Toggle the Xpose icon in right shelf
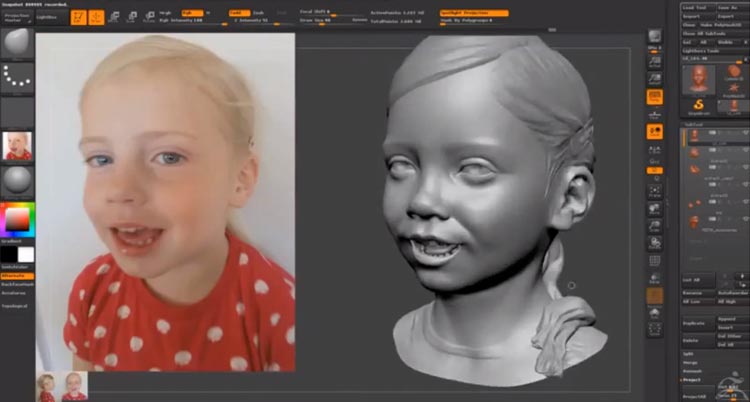The image size is (750, 402). (x=655, y=330)
